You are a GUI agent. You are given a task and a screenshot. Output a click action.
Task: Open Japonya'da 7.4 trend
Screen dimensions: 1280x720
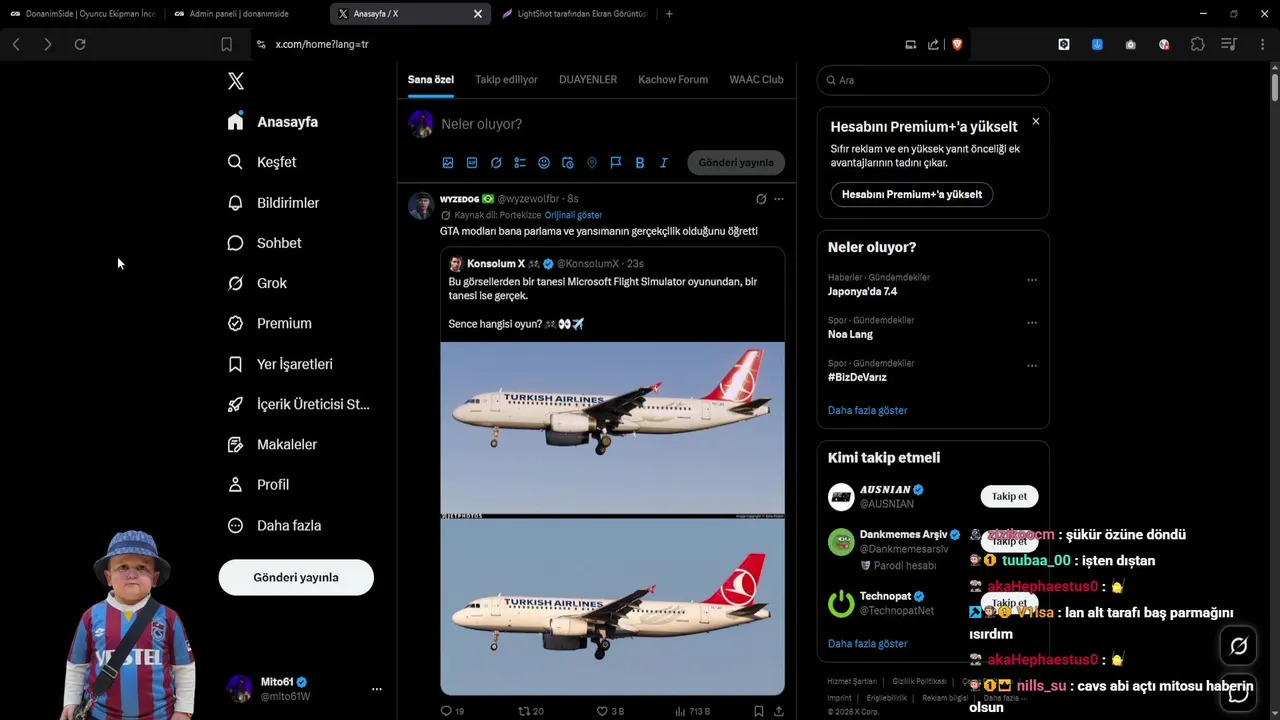pyautogui.click(x=862, y=292)
